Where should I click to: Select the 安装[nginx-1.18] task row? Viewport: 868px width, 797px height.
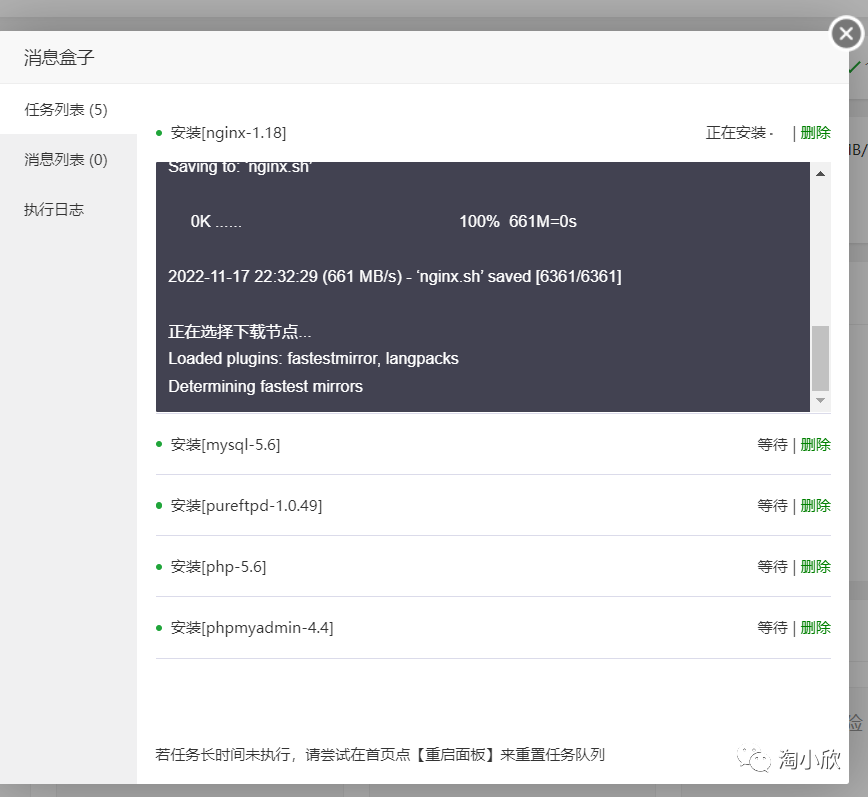pos(493,133)
